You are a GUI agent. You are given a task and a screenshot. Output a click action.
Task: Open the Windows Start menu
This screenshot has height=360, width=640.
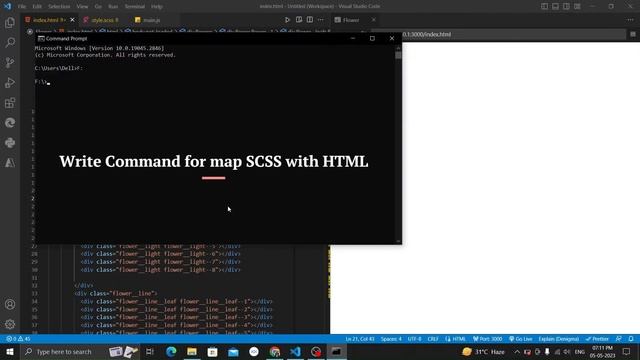[10, 351]
